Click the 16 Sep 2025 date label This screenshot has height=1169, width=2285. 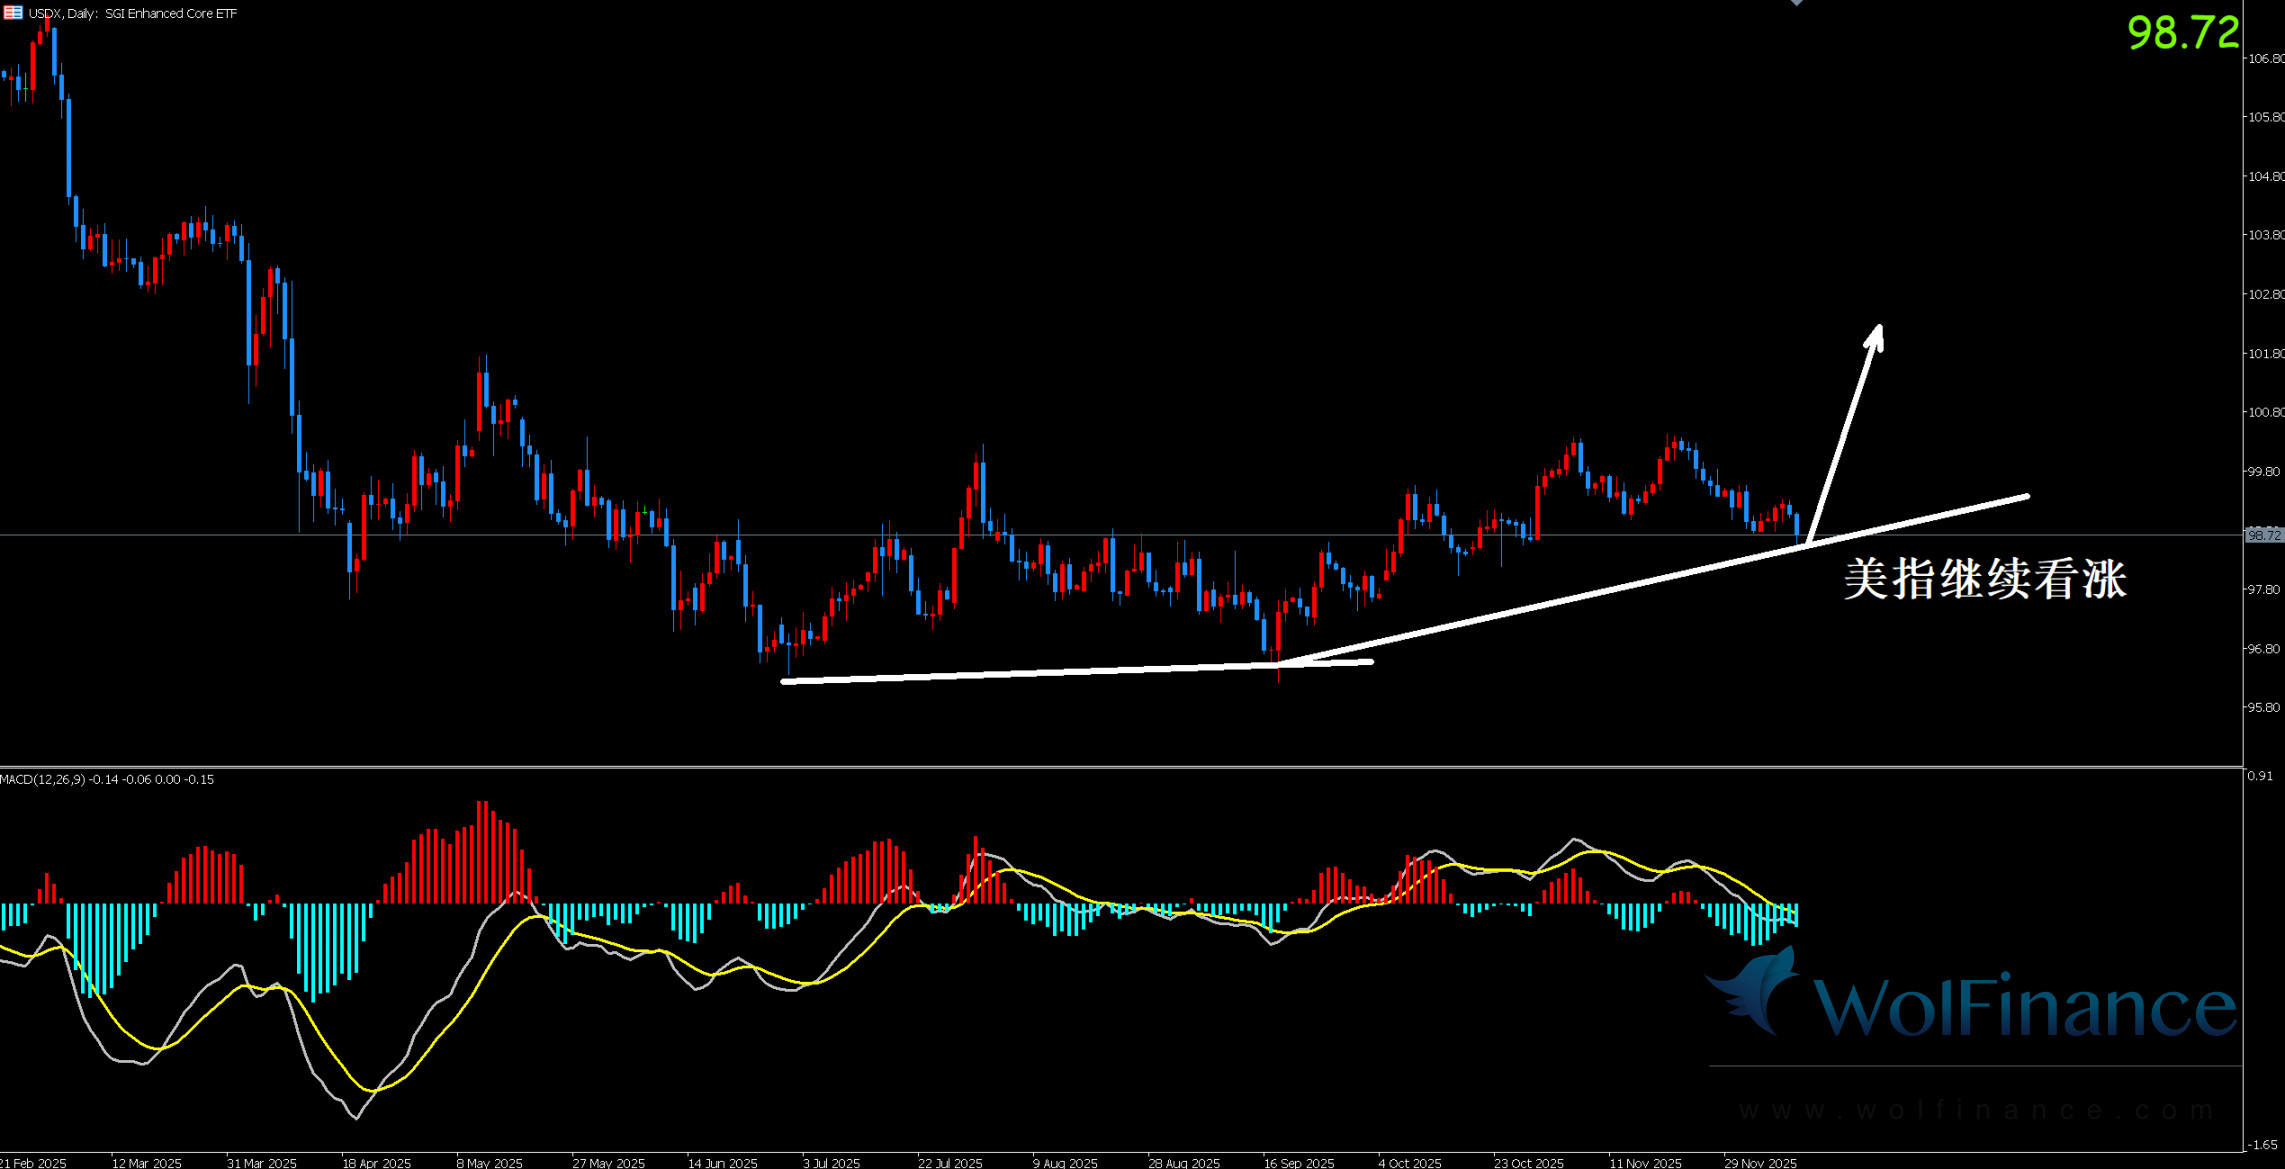[x=1298, y=1162]
